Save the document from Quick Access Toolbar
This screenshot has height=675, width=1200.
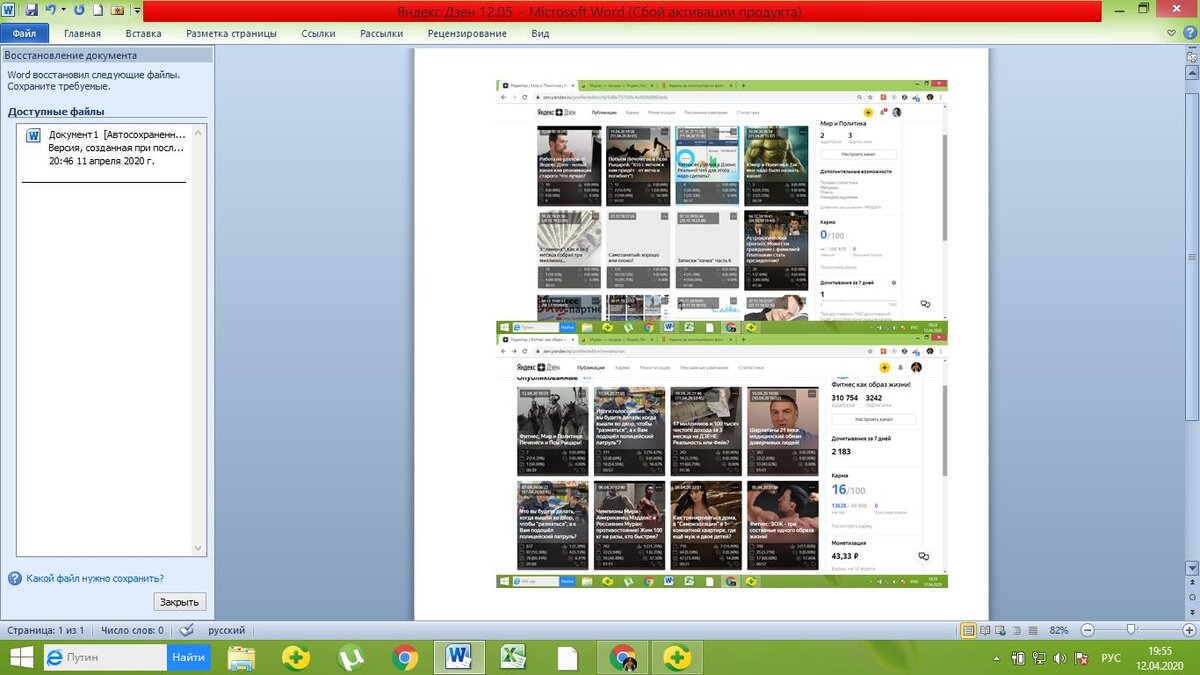31,10
